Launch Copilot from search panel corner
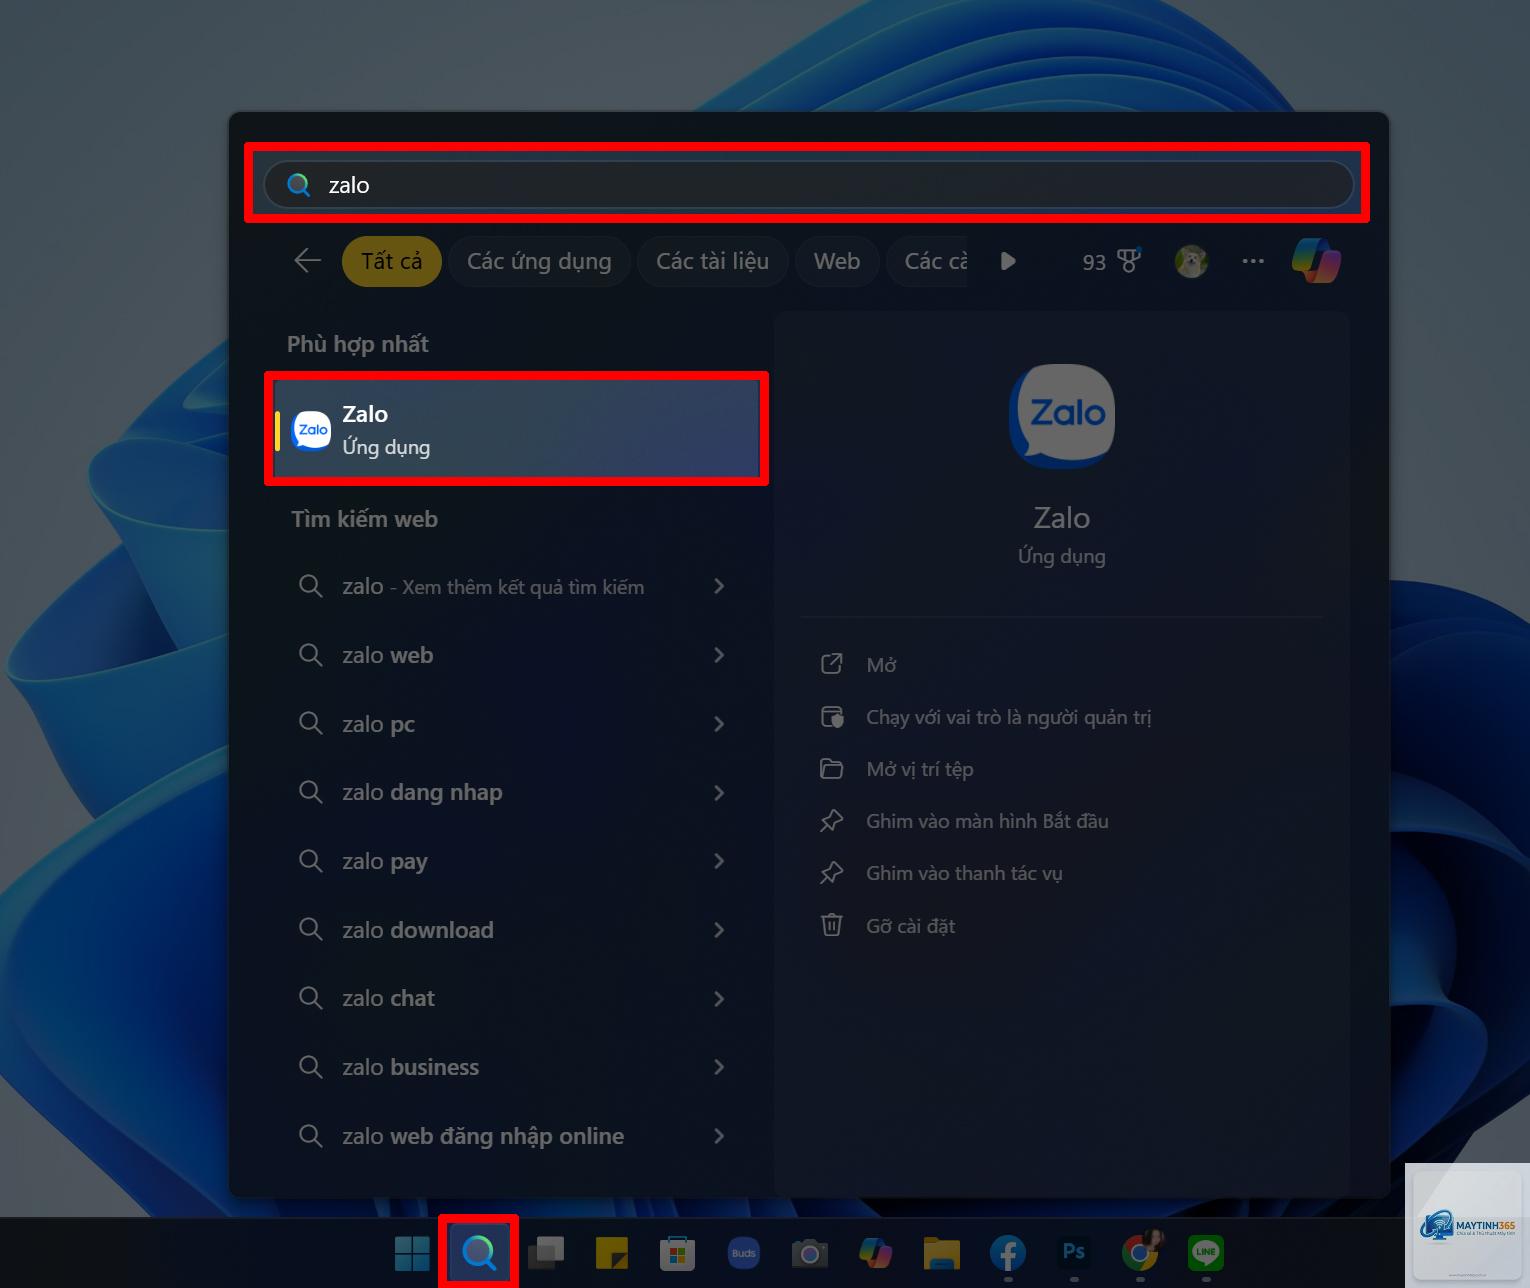1530x1288 pixels. point(1316,261)
